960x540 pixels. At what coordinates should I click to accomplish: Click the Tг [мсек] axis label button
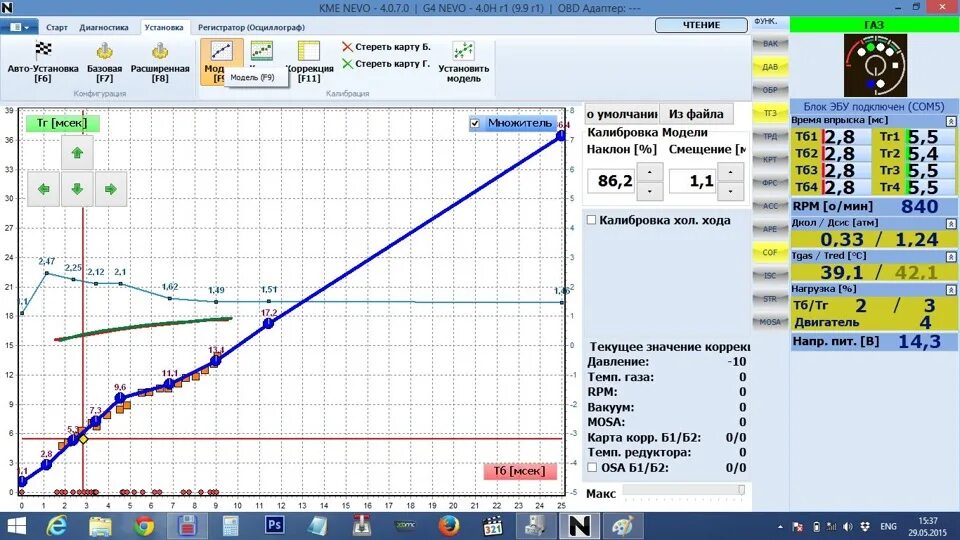pos(62,123)
